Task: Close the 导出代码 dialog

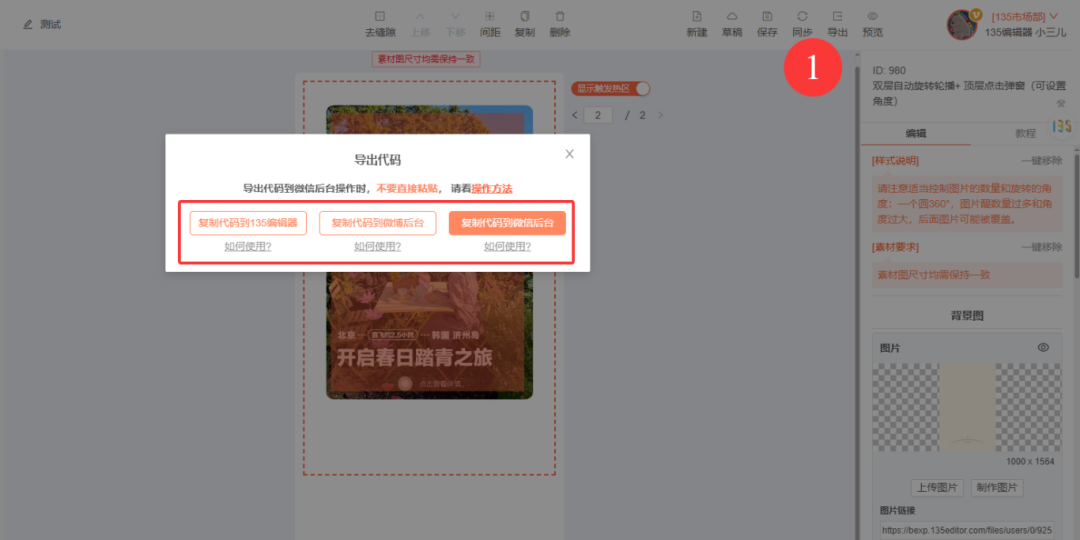Action: pyautogui.click(x=570, y=154)
